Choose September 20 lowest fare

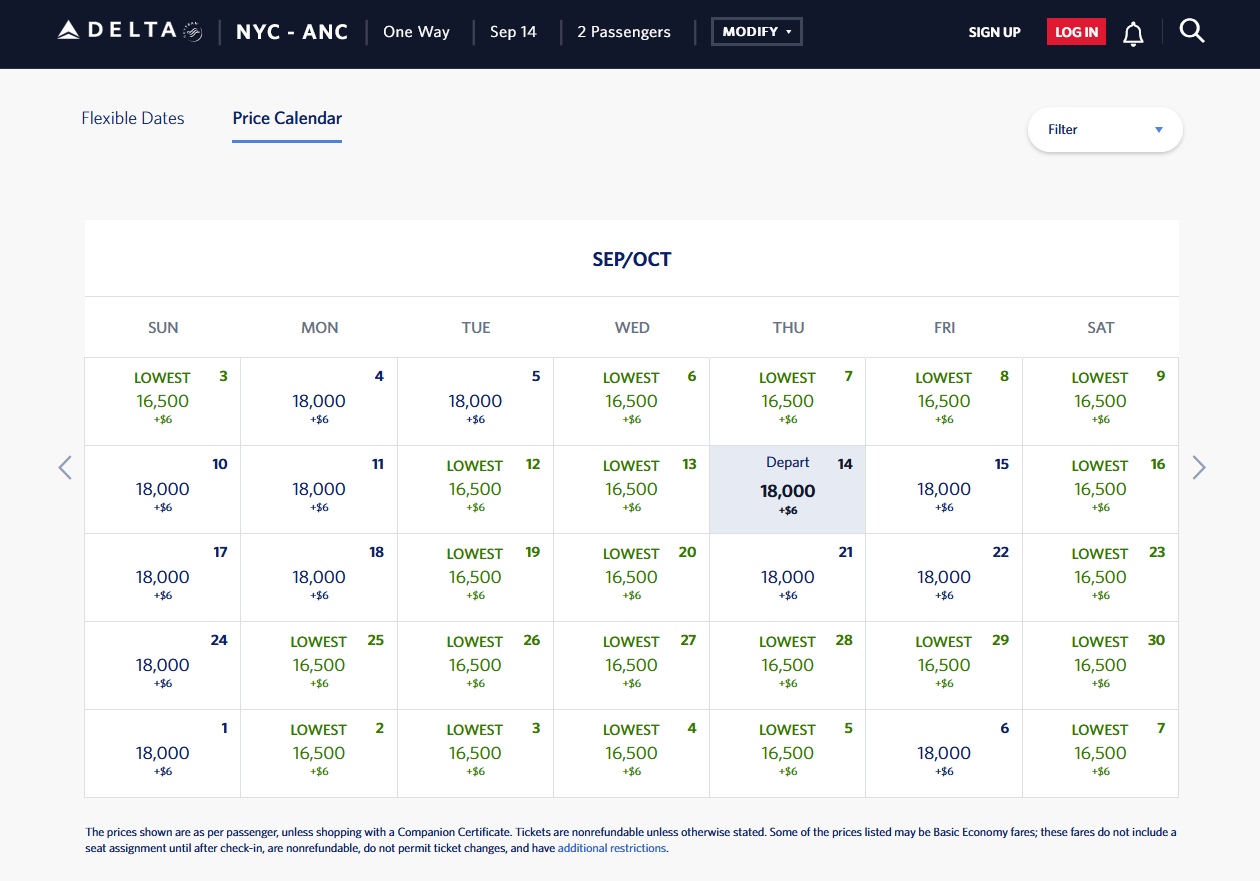[x=632, y=578]
